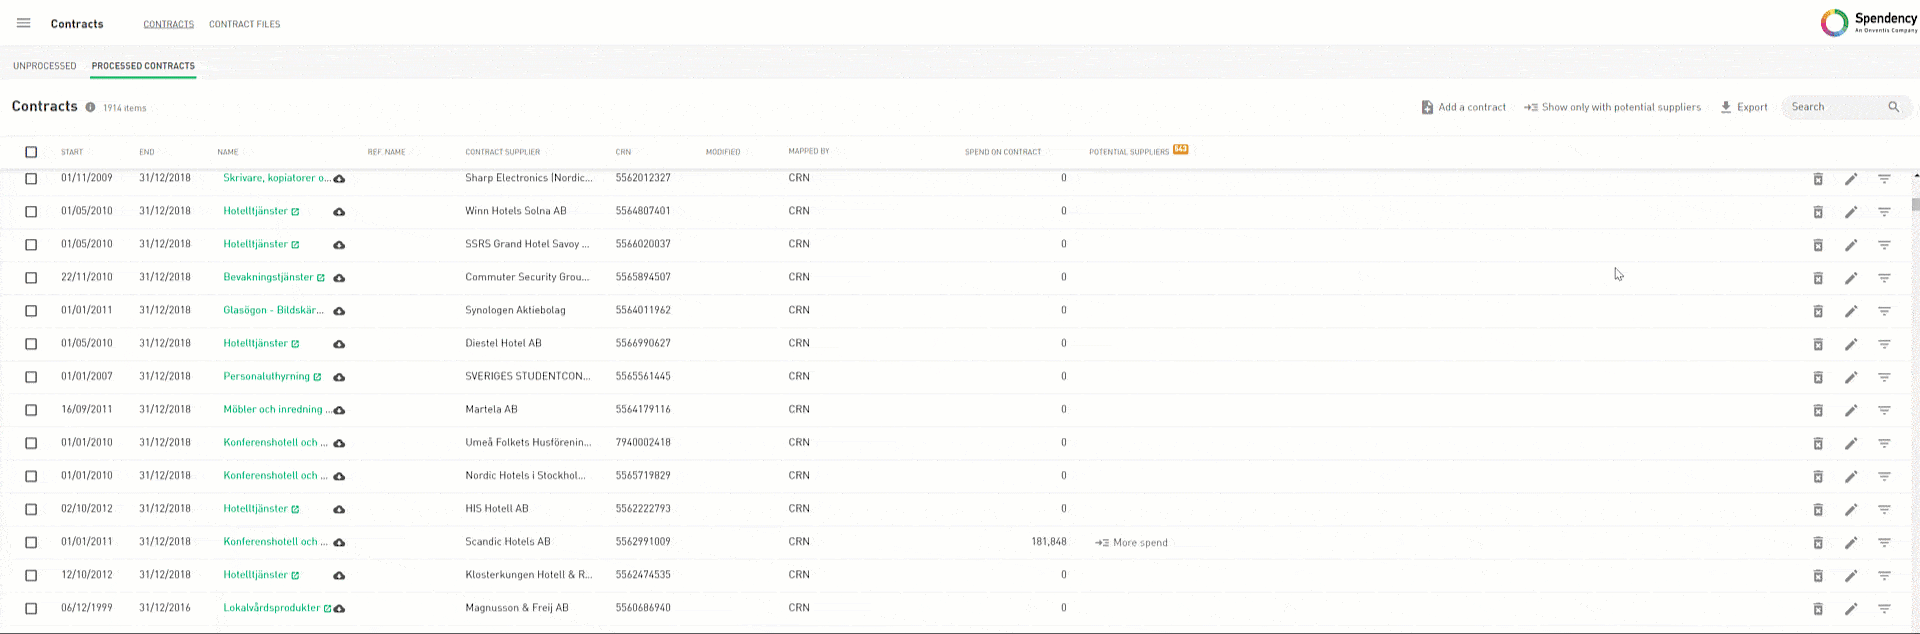
Task: Sort by the START column header
Action: [72, 152]
